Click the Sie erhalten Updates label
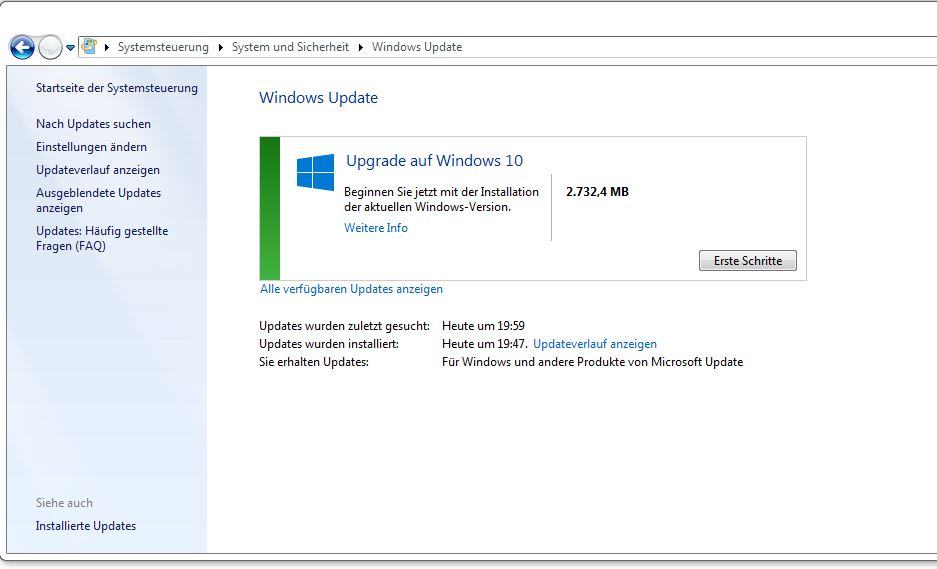 [314, 362]
